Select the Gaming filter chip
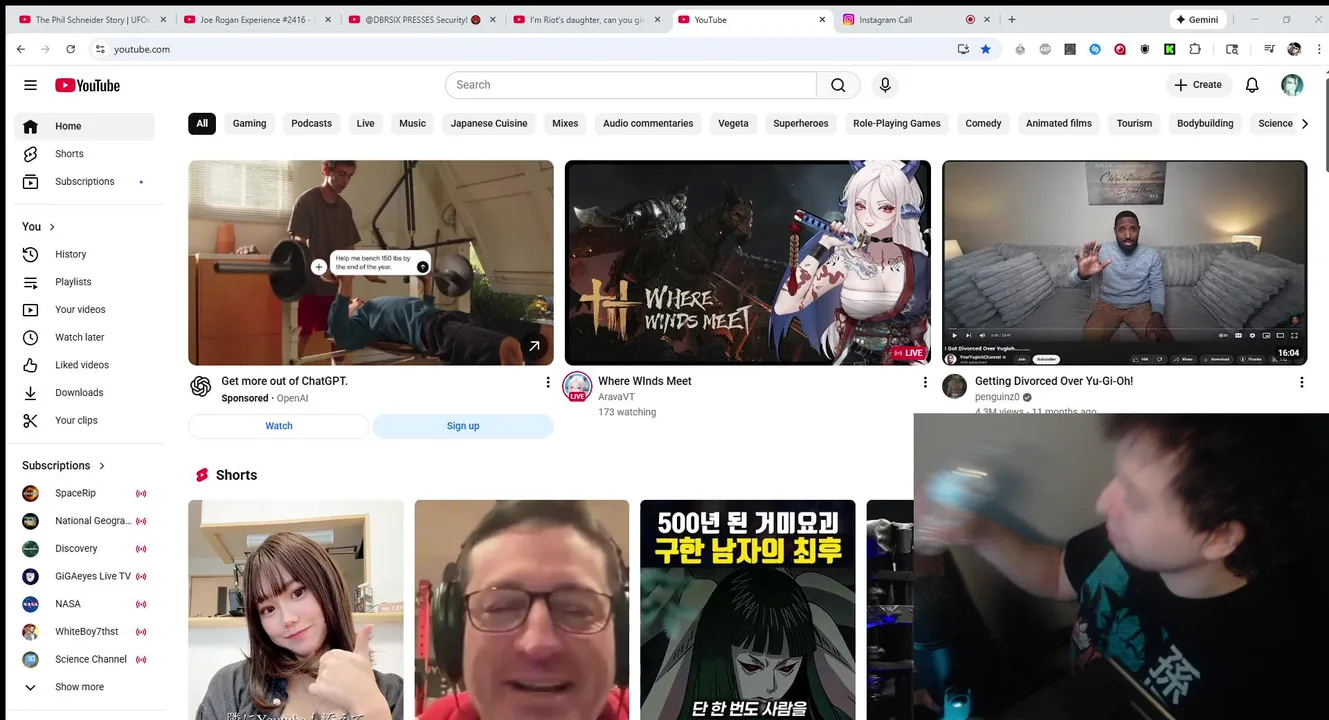The width and height of the screenshot is (1329, 720). tap(249, 124)
